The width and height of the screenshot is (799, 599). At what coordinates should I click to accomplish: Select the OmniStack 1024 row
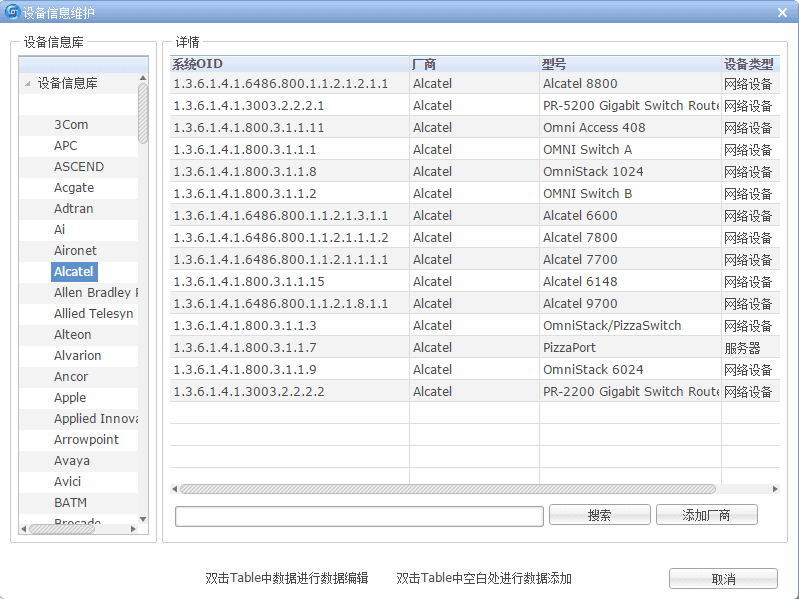click(475, 171)
